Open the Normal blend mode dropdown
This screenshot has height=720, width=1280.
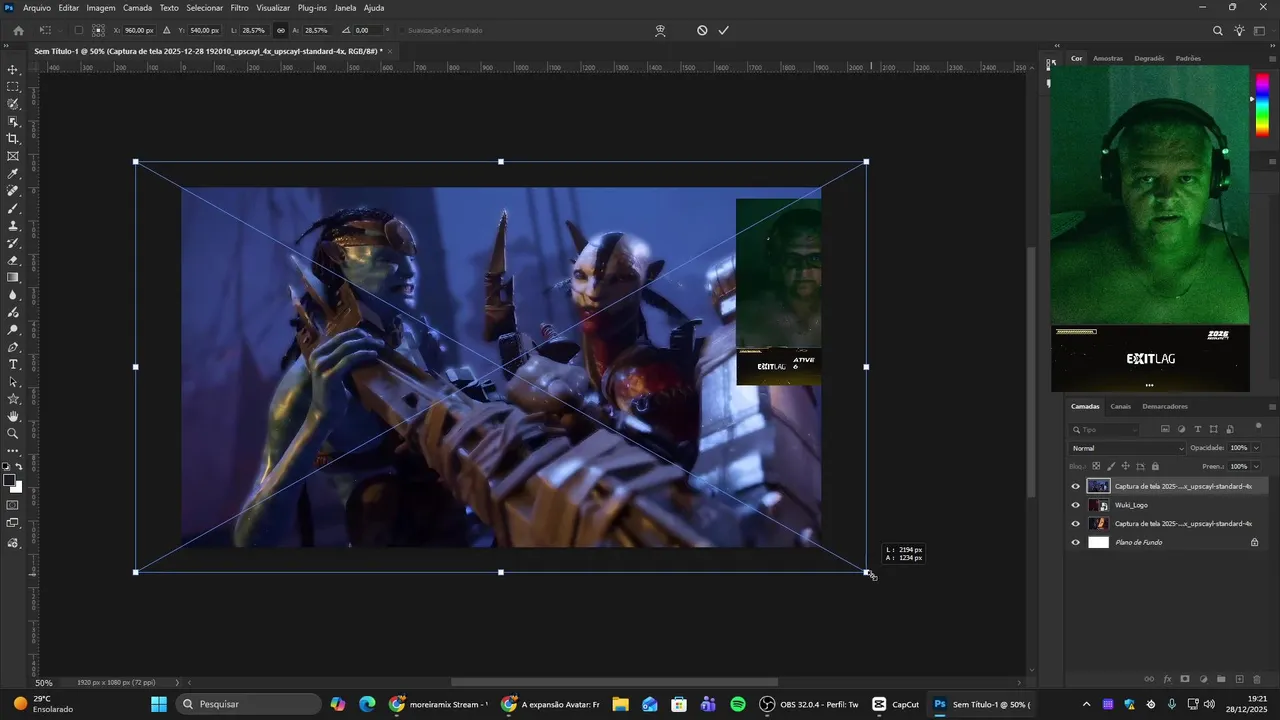[1127, 448]
